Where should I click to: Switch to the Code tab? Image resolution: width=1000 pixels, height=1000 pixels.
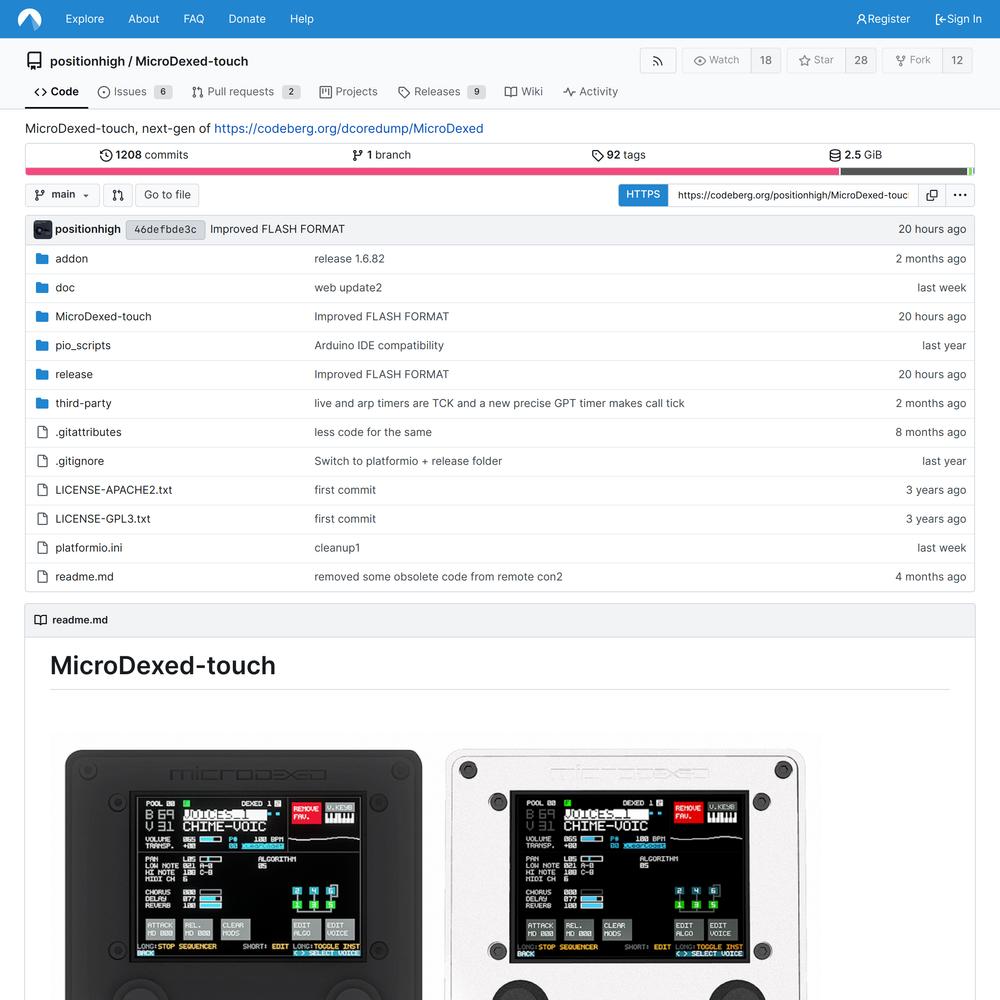[x=56, y=92]
